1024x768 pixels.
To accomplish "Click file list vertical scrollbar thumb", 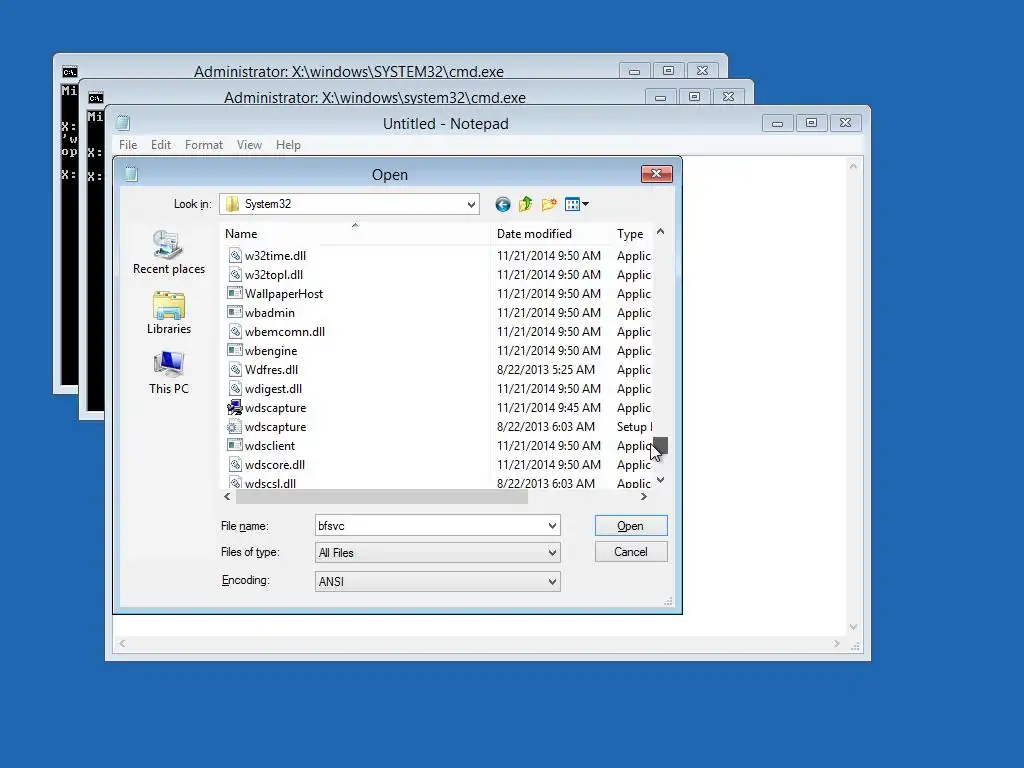I will click(x=660, y=446).
